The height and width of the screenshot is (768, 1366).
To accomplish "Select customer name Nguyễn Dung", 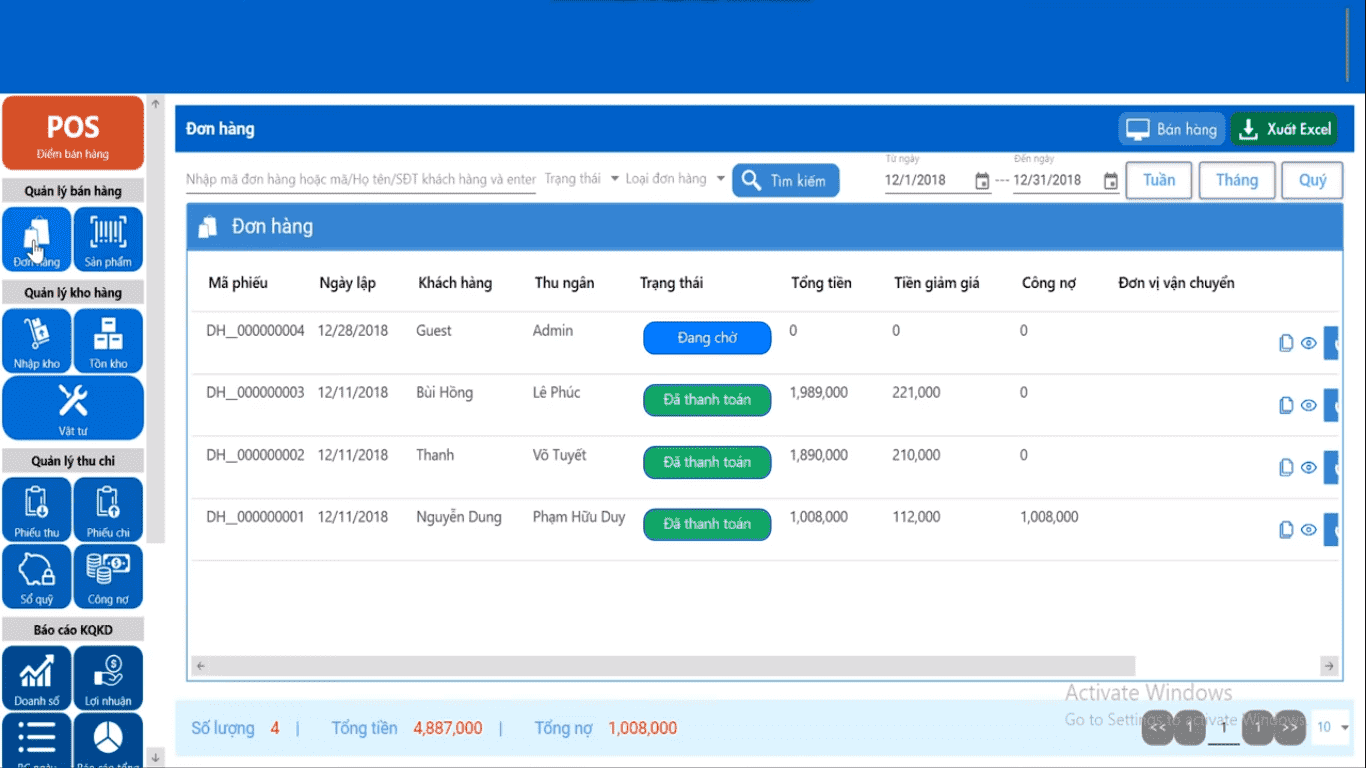I will click(x=459, y=517).
